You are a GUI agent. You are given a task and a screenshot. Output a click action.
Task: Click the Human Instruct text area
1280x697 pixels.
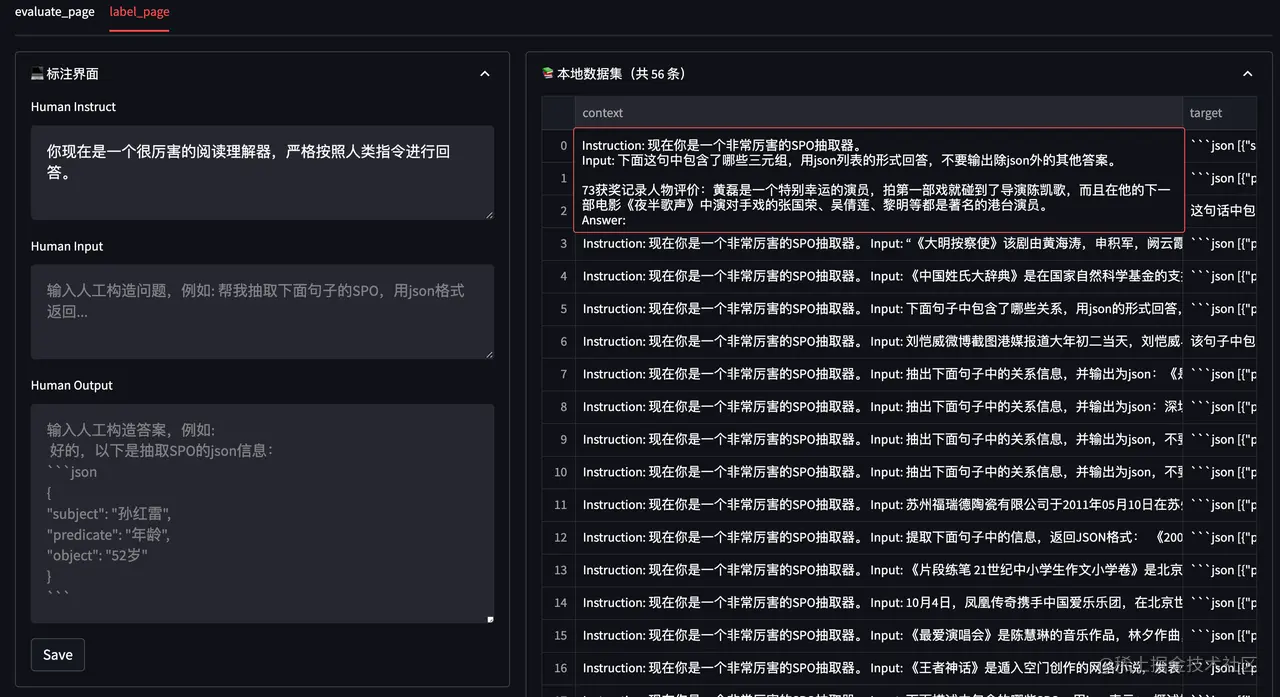262,173
